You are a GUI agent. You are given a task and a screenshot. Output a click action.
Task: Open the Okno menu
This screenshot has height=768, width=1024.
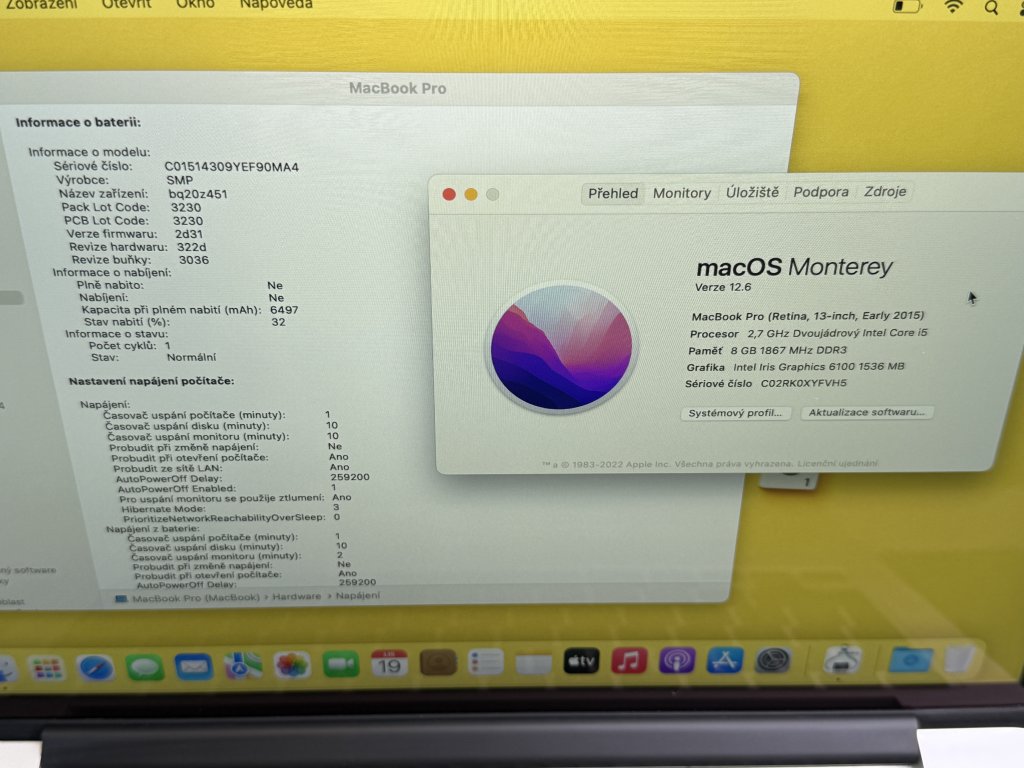pyautogui.click(x=195, y=4)
